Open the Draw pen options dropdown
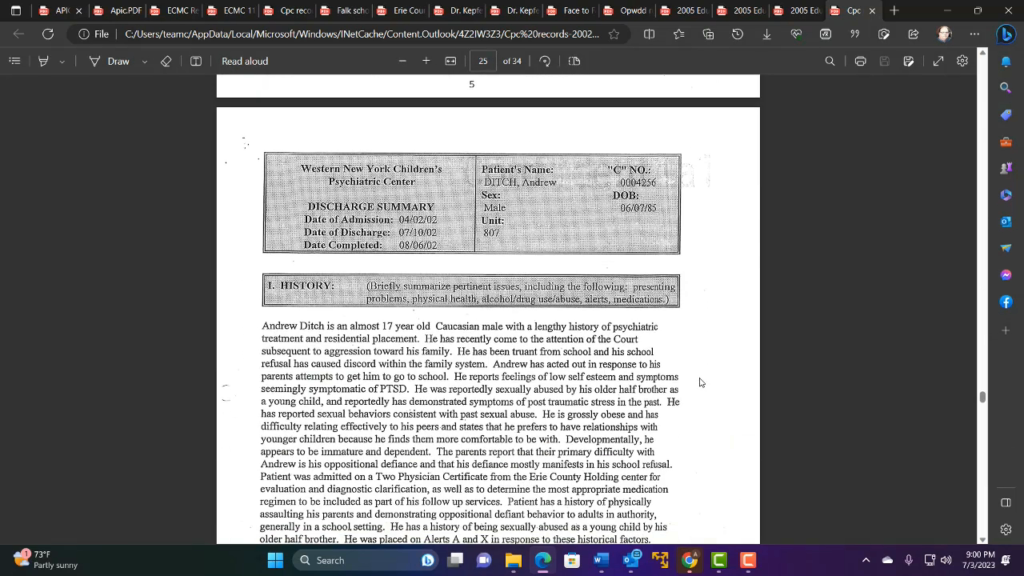The width and height of the screenshot is (1024, 576). [x=144, y=61]
